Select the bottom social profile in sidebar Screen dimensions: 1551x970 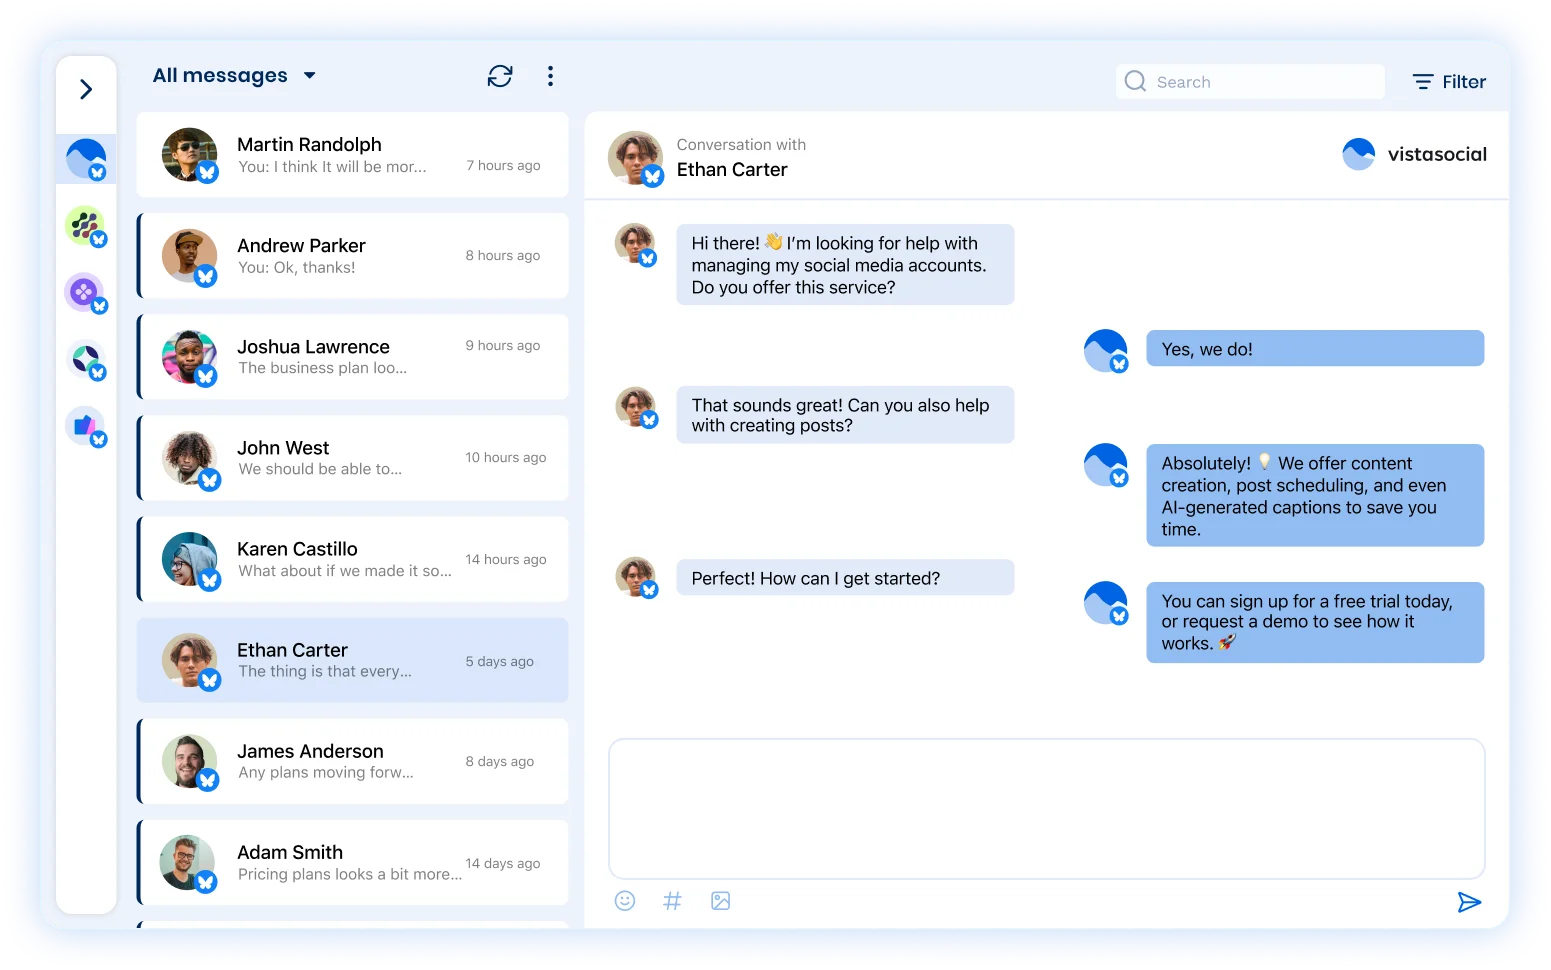85,425
